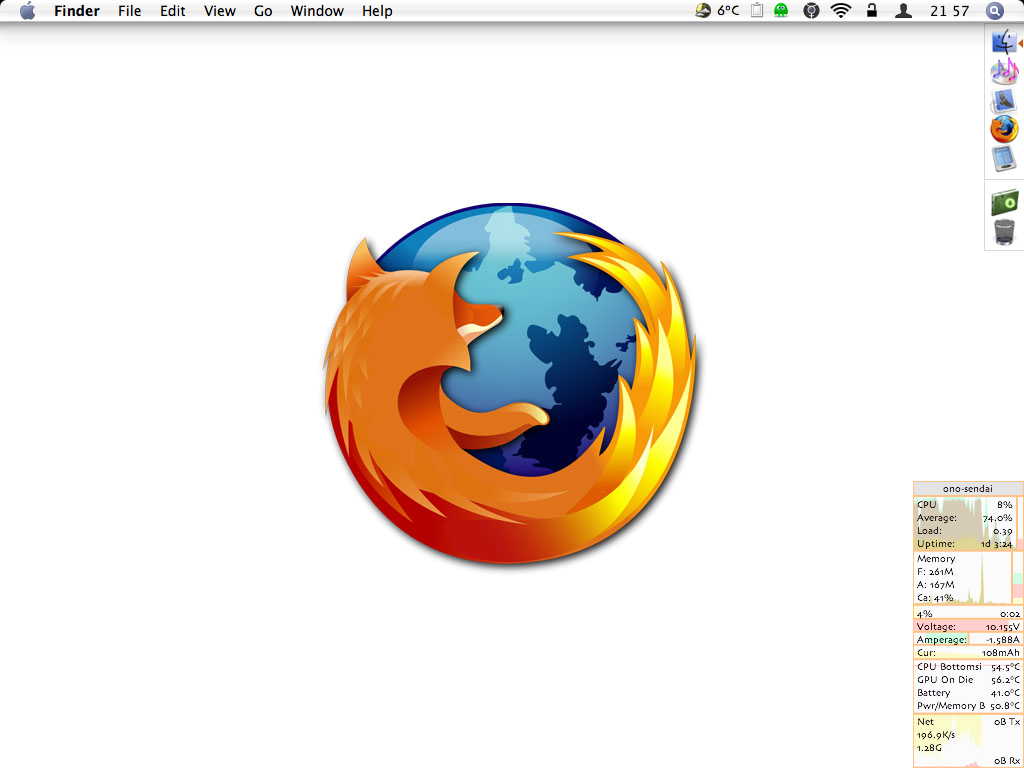This screenshot has width=1024, height=768.
Task: Open the File menu
Action: click(x=129, y=11)
